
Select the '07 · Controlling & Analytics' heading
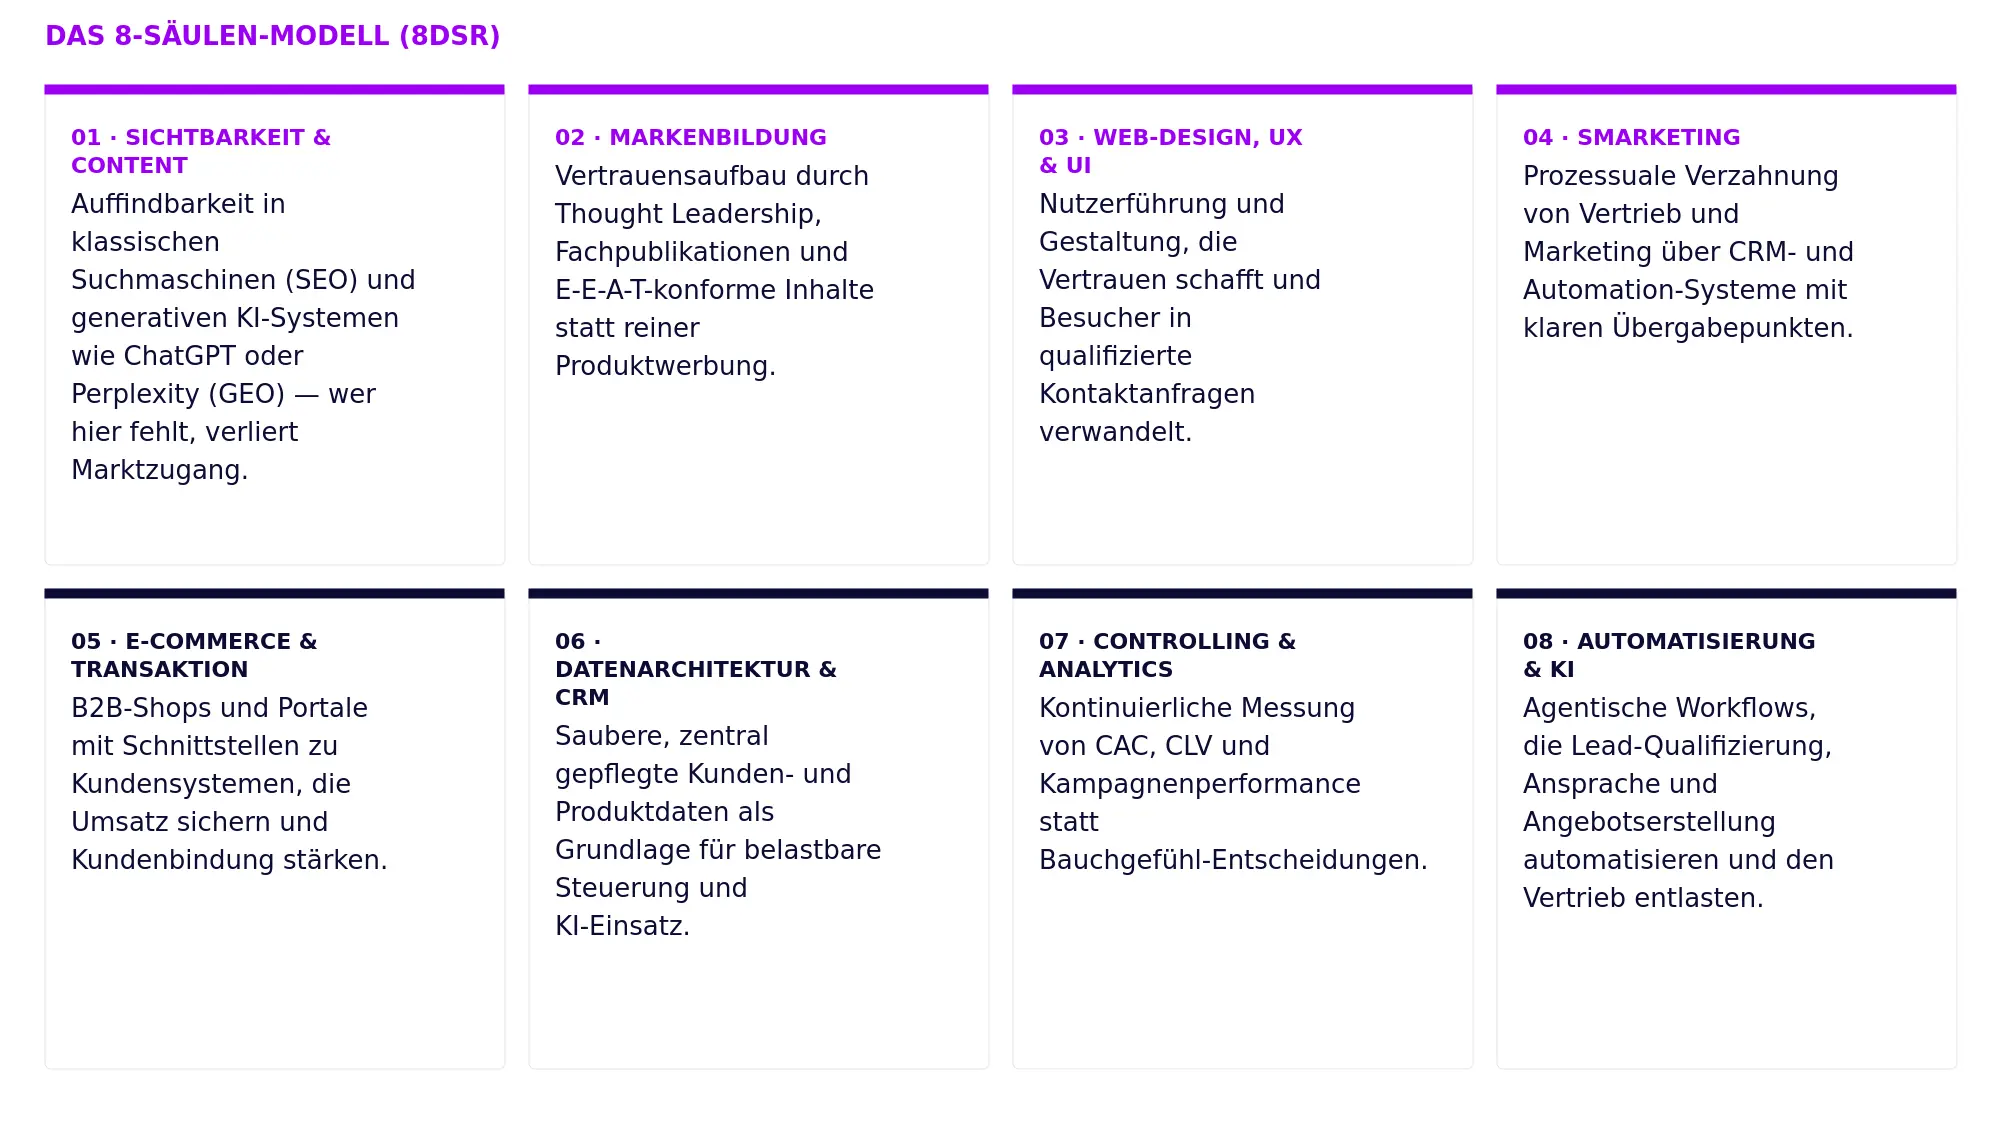tap(1167, 655)
